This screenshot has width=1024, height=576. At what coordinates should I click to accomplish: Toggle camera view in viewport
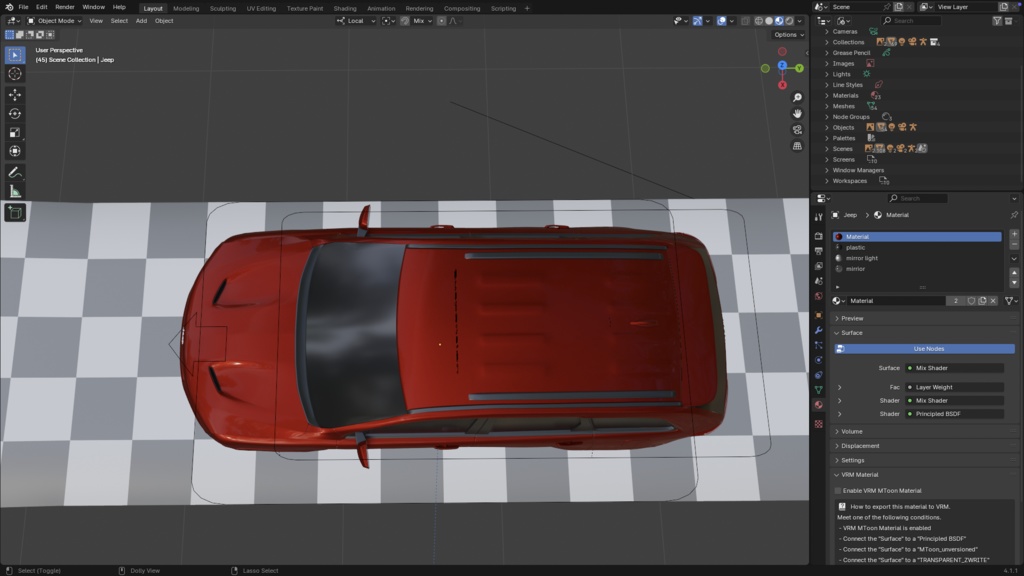pos(797,129)
